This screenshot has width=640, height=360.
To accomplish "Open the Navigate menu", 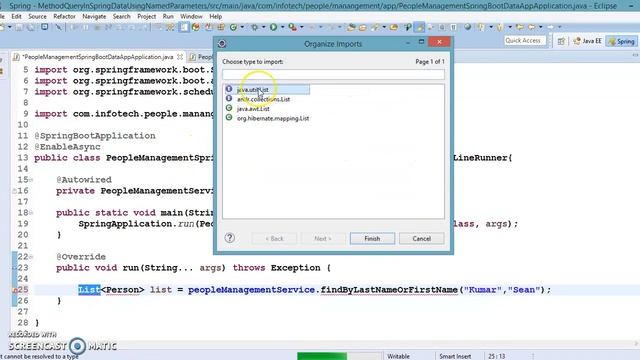I will [94, 16].
